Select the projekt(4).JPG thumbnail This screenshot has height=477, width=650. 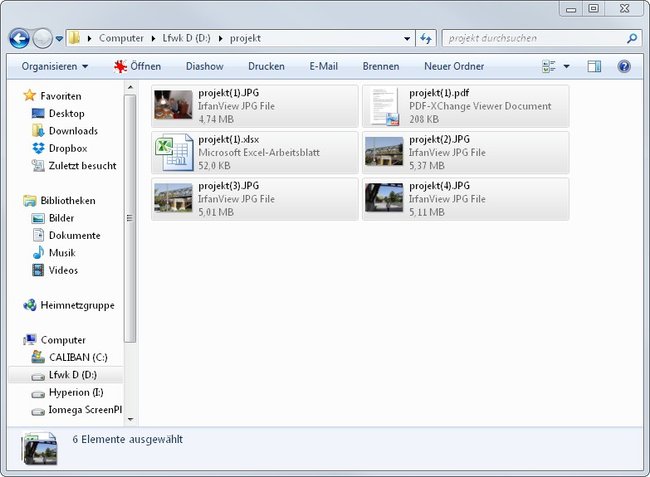coord(384,198)
